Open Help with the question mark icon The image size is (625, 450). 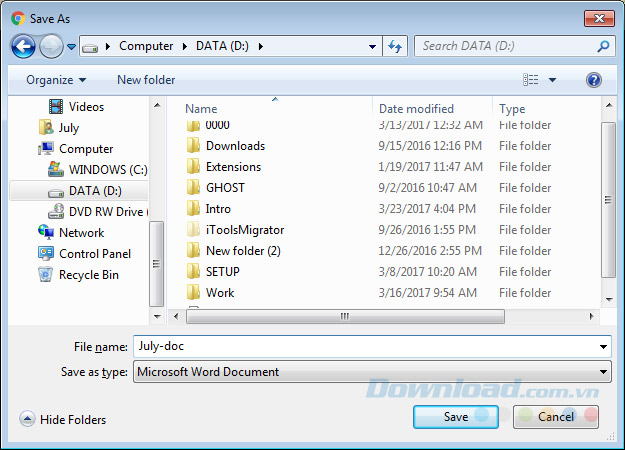[x=594, y=80]
